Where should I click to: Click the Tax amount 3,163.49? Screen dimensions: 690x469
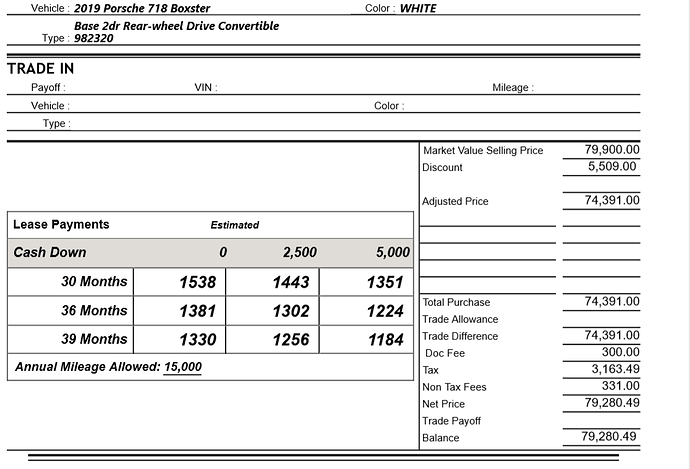(615, 369)
